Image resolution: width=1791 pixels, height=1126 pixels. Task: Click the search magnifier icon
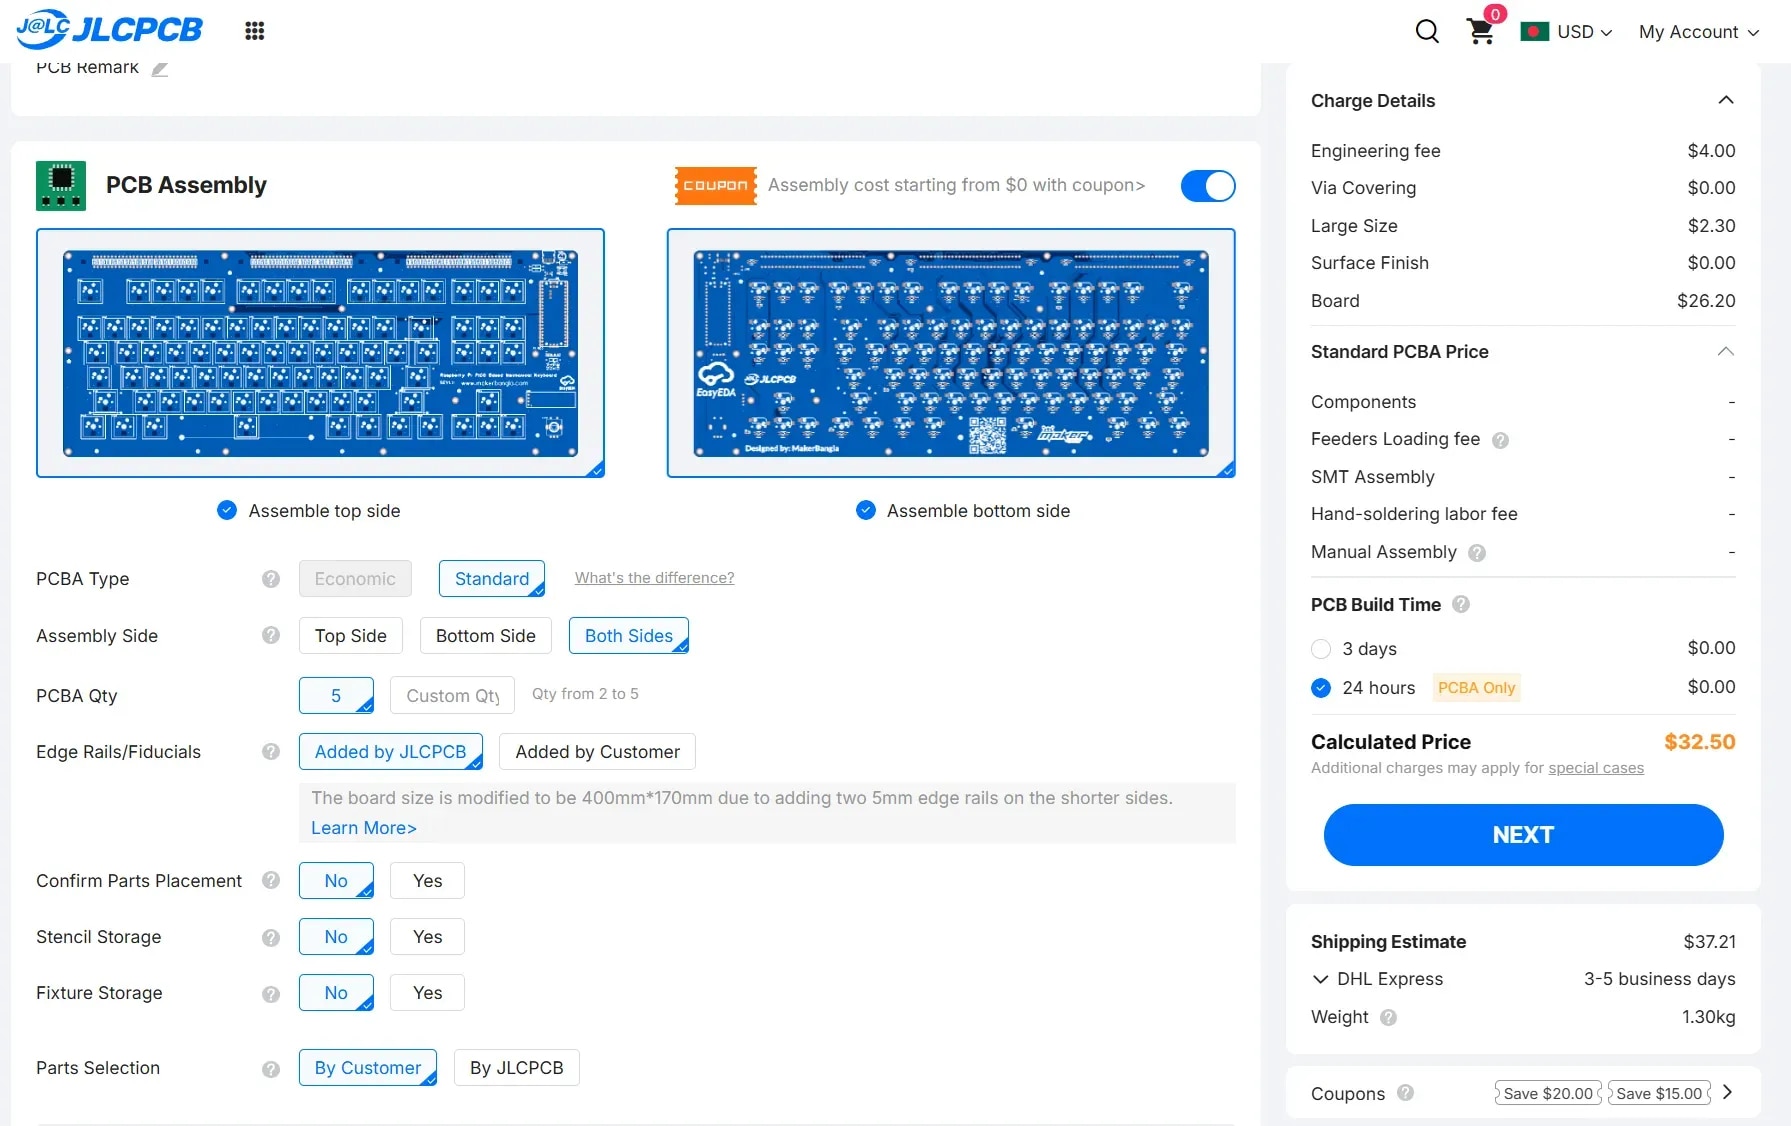point(1427,32)
